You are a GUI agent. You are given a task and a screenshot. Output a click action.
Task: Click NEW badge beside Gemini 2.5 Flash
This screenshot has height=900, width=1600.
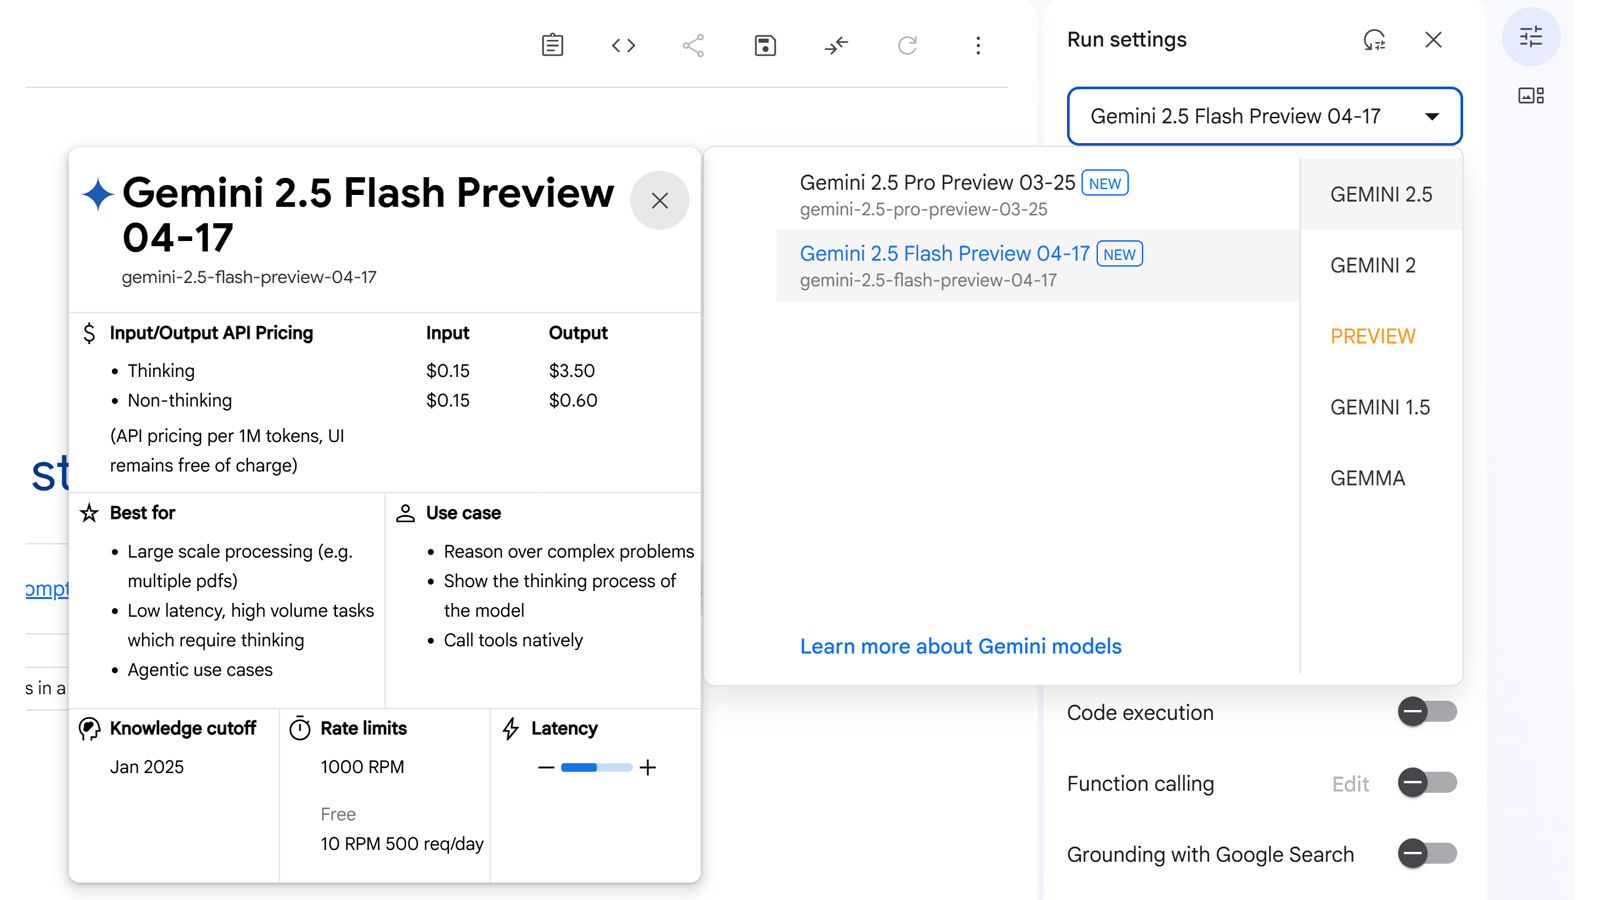click(1120, 255)
